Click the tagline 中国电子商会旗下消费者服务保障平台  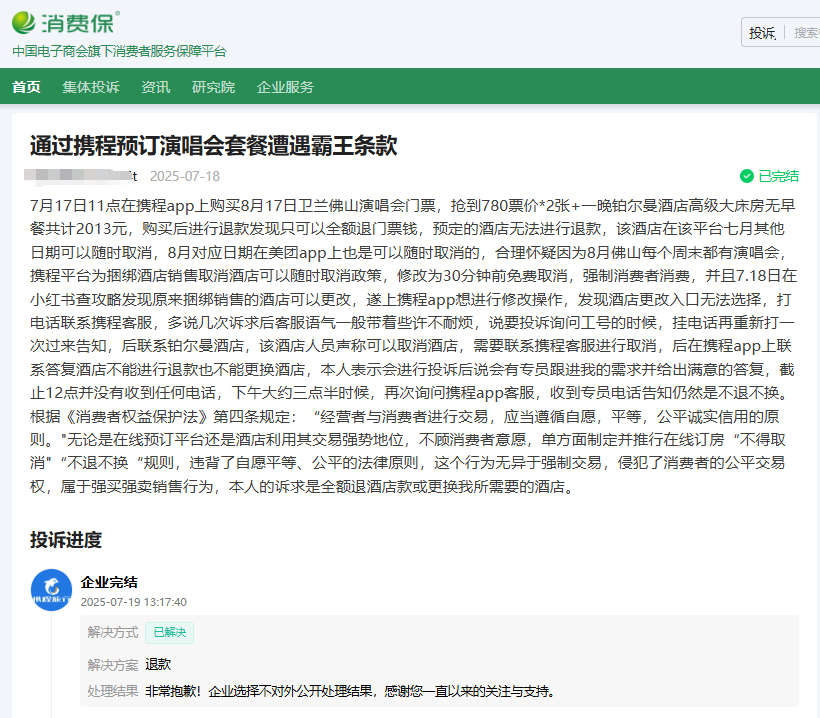coord(119,51)
